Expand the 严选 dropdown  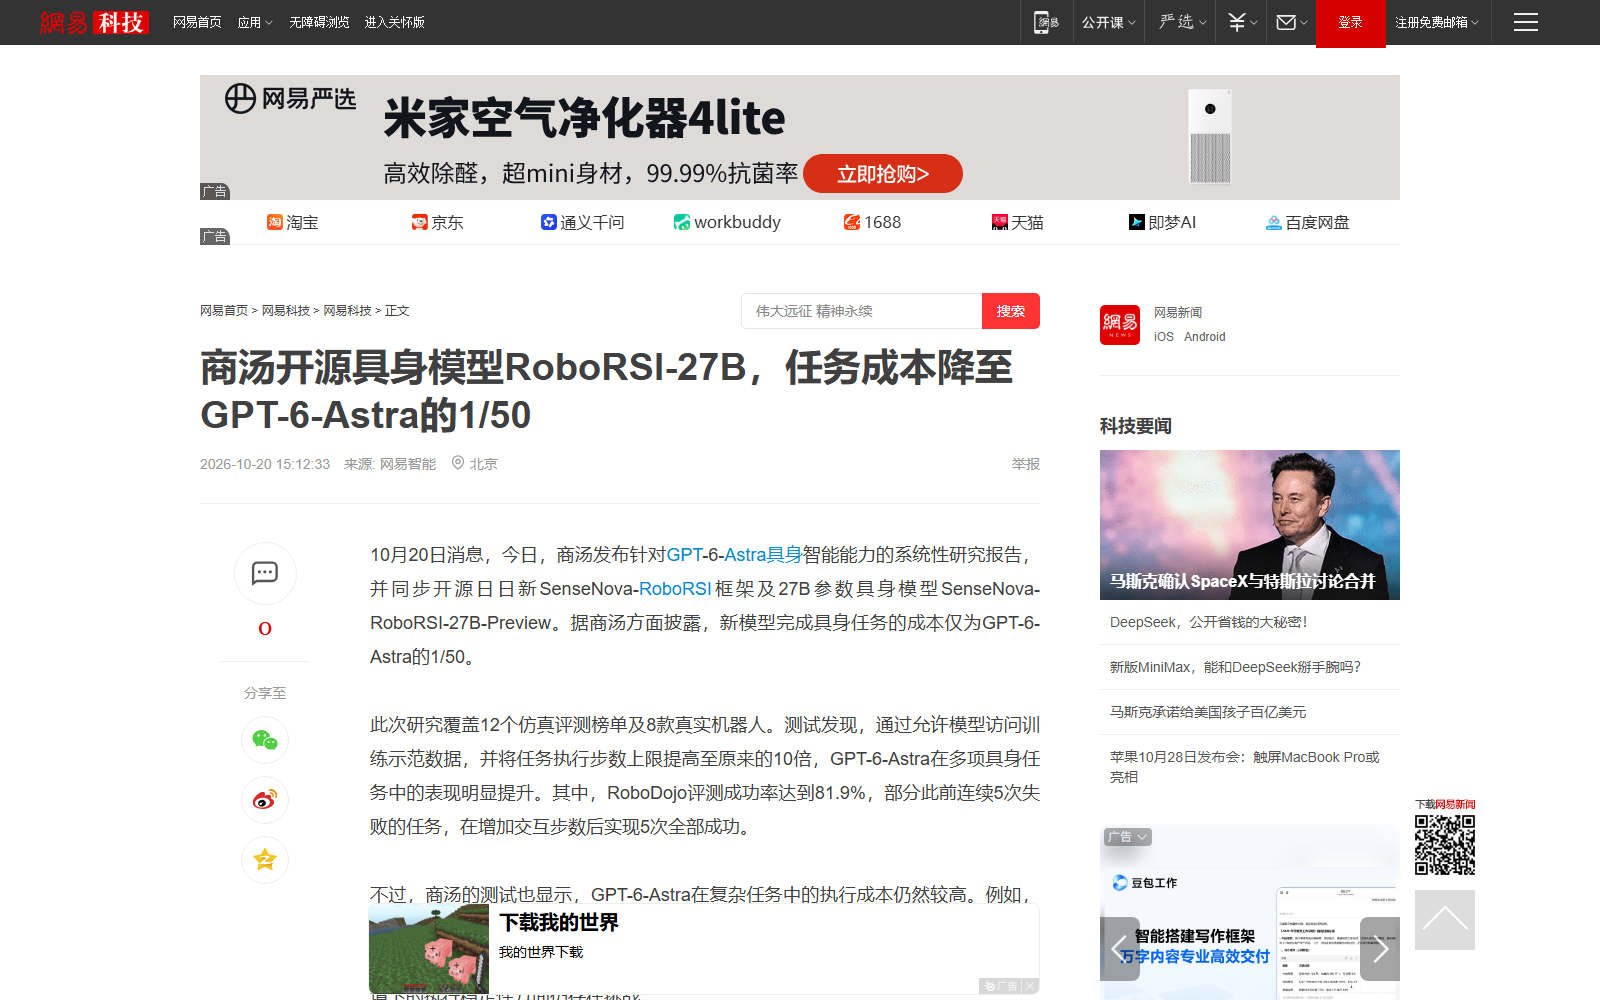[1182, 22]
